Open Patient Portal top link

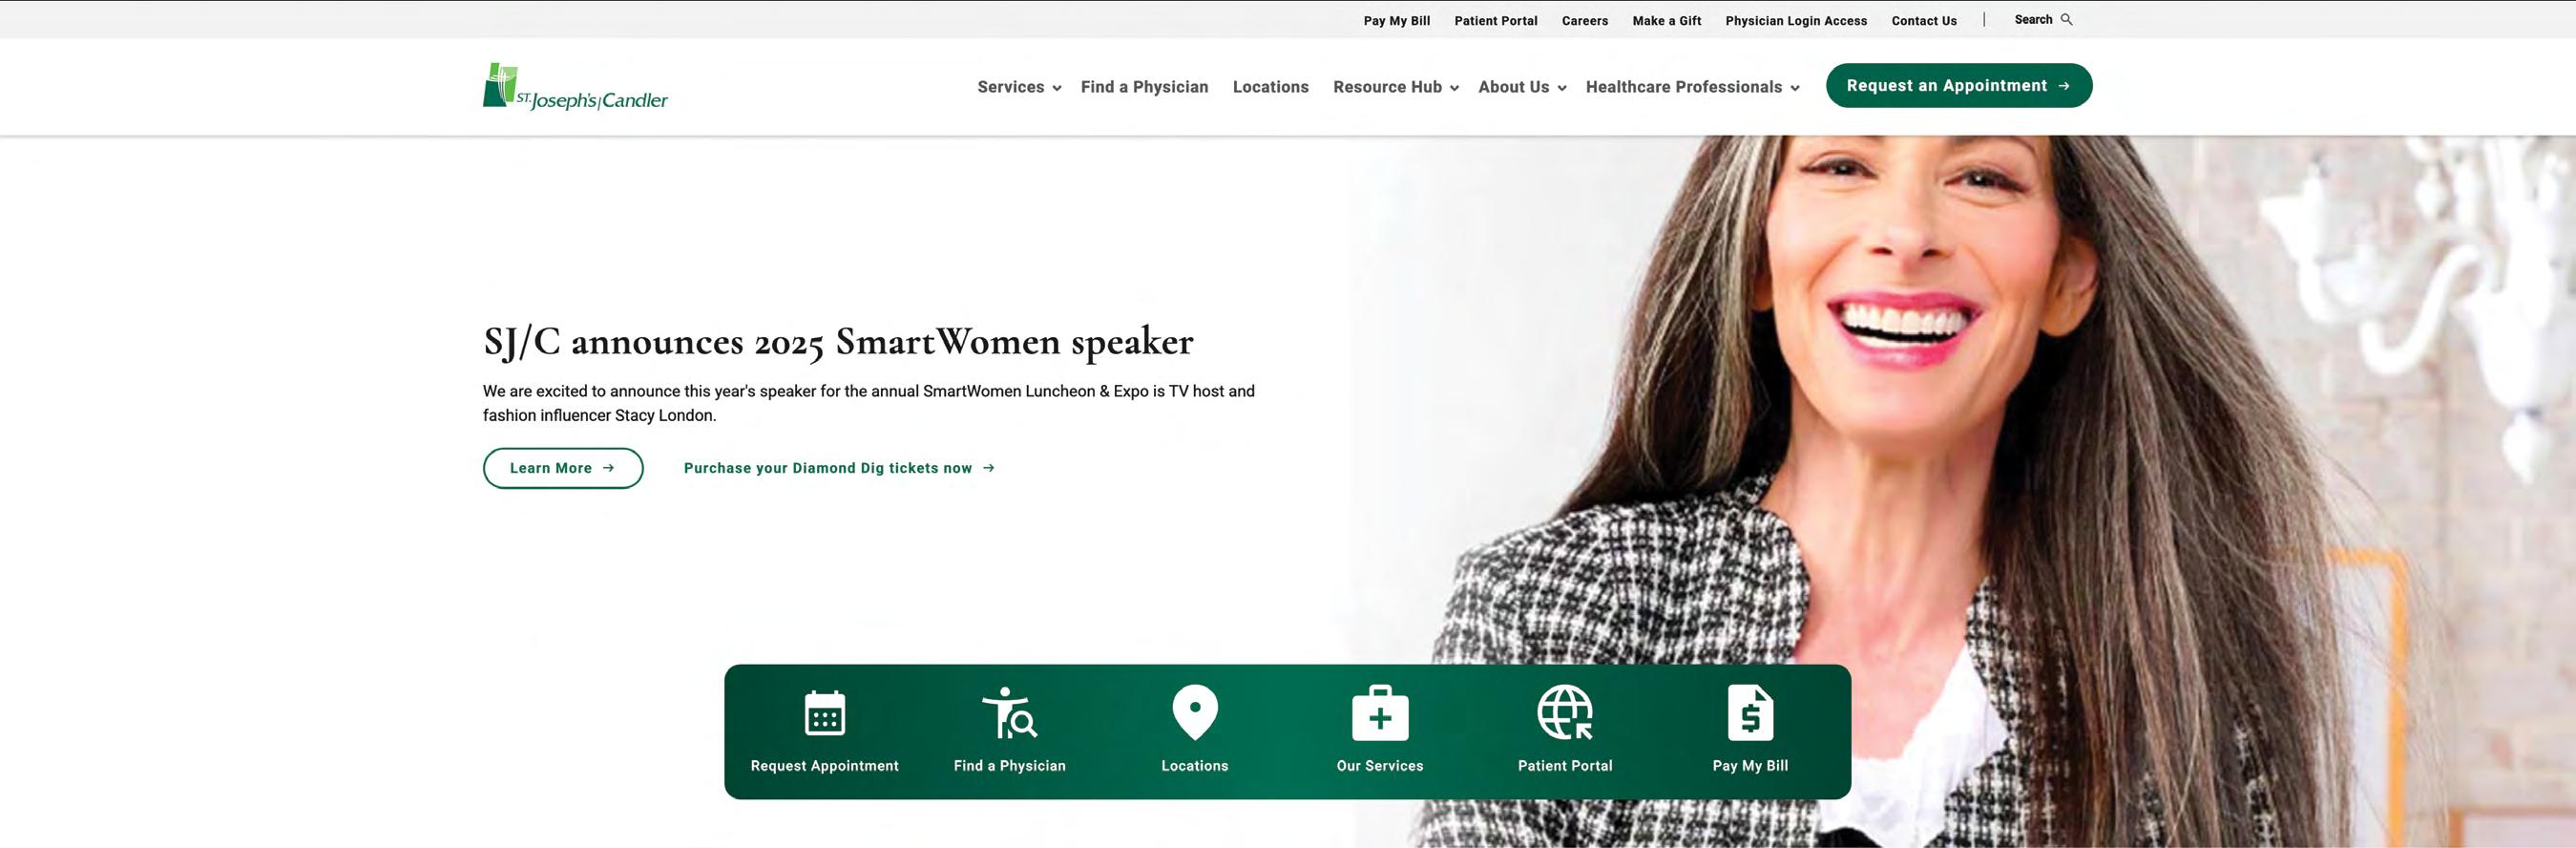(1495, 21)
